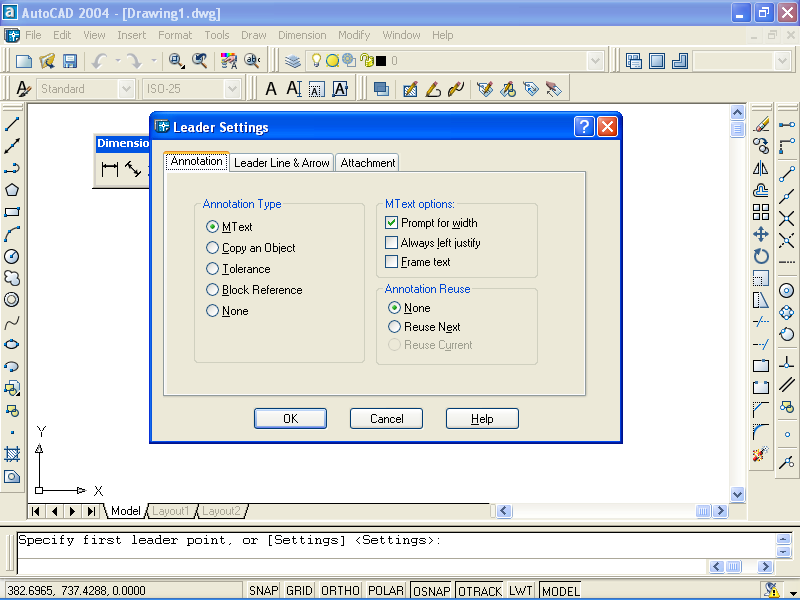Open the Standard text style dropdown
Image resolution: width=800 pixels, height=600 pixels.
[x=126, y=89]
